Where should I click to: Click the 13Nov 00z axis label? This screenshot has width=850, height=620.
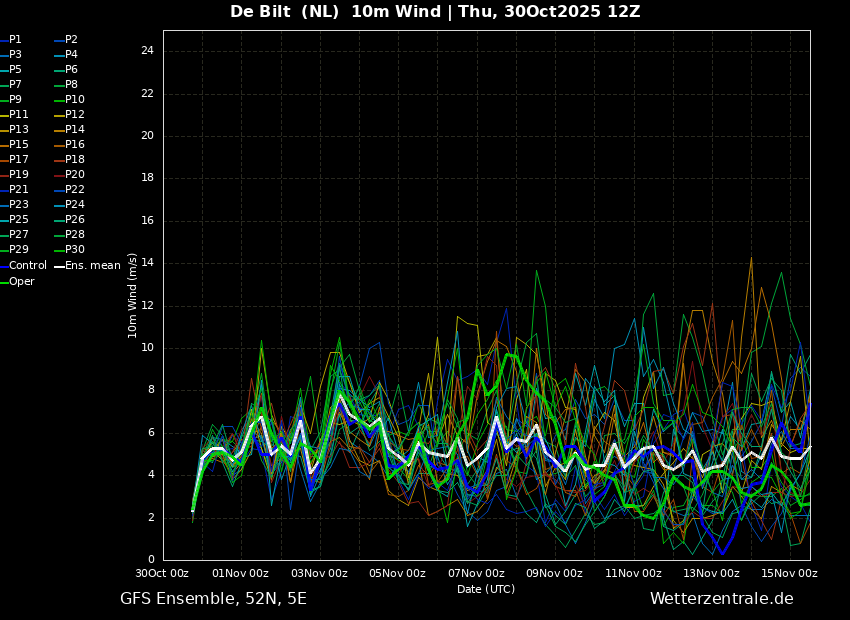[x=711, y=573]
